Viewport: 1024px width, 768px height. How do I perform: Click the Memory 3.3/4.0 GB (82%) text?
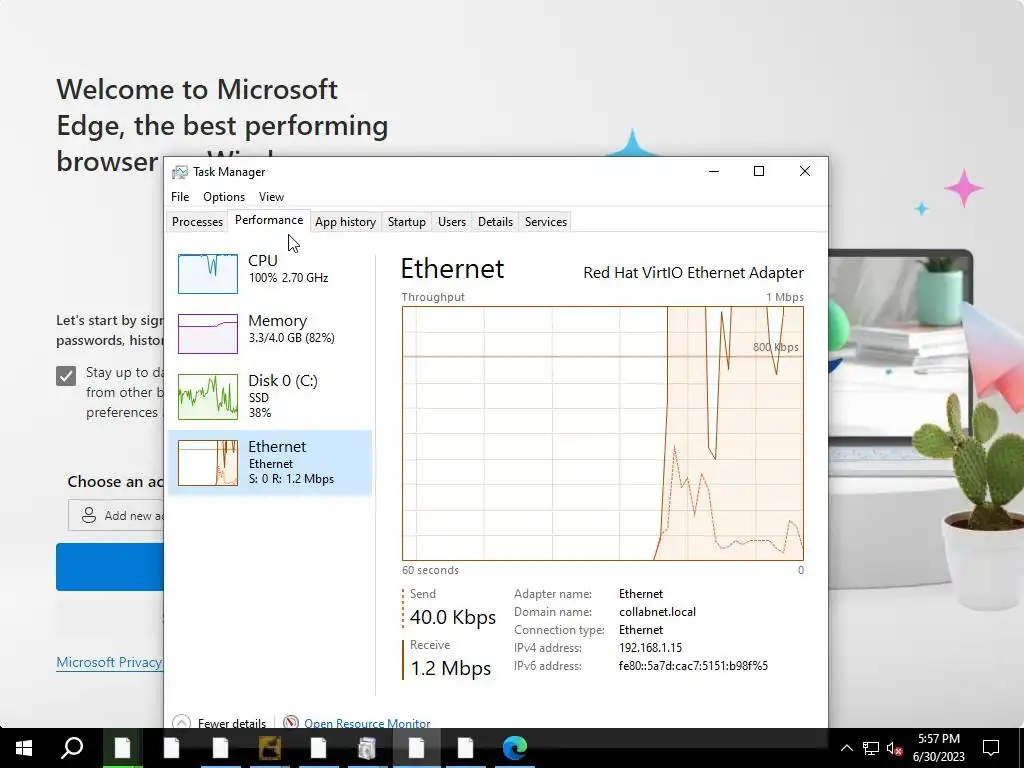point(292,338)
